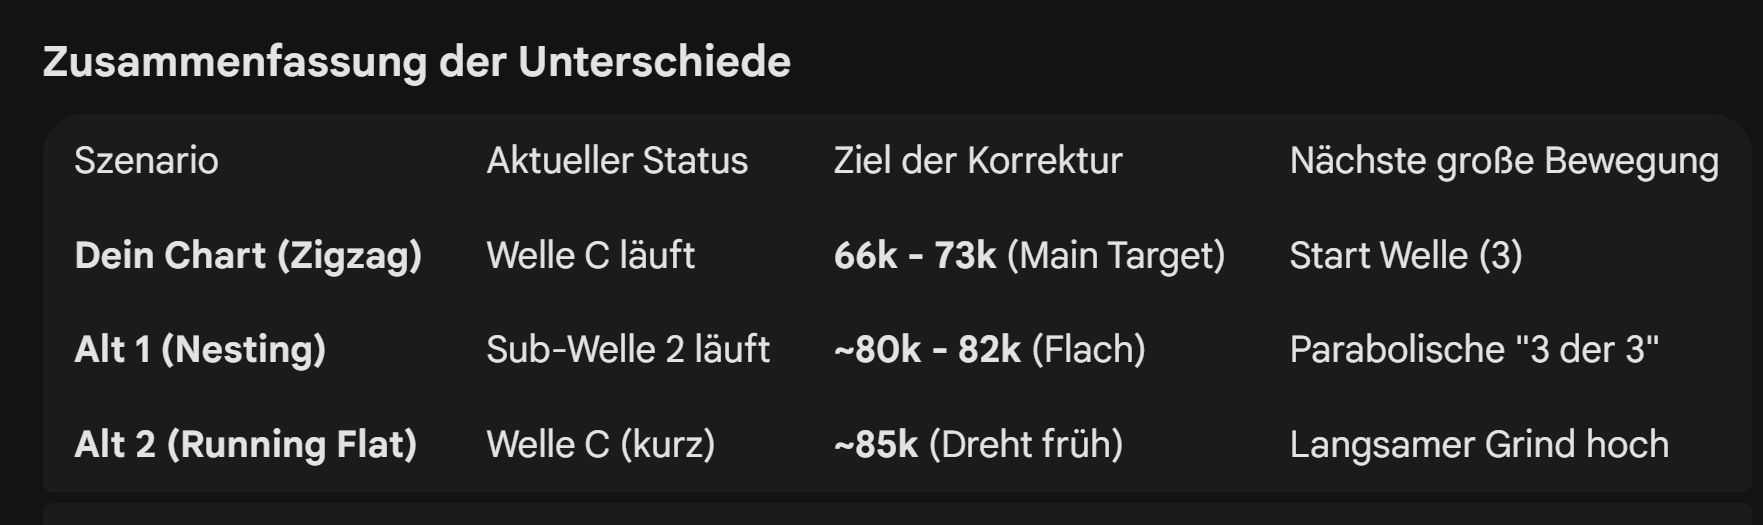Click the heading "Zusammenfassung der Unterschiede"
Screen dimensions: 1763x525
click(416, 62)
